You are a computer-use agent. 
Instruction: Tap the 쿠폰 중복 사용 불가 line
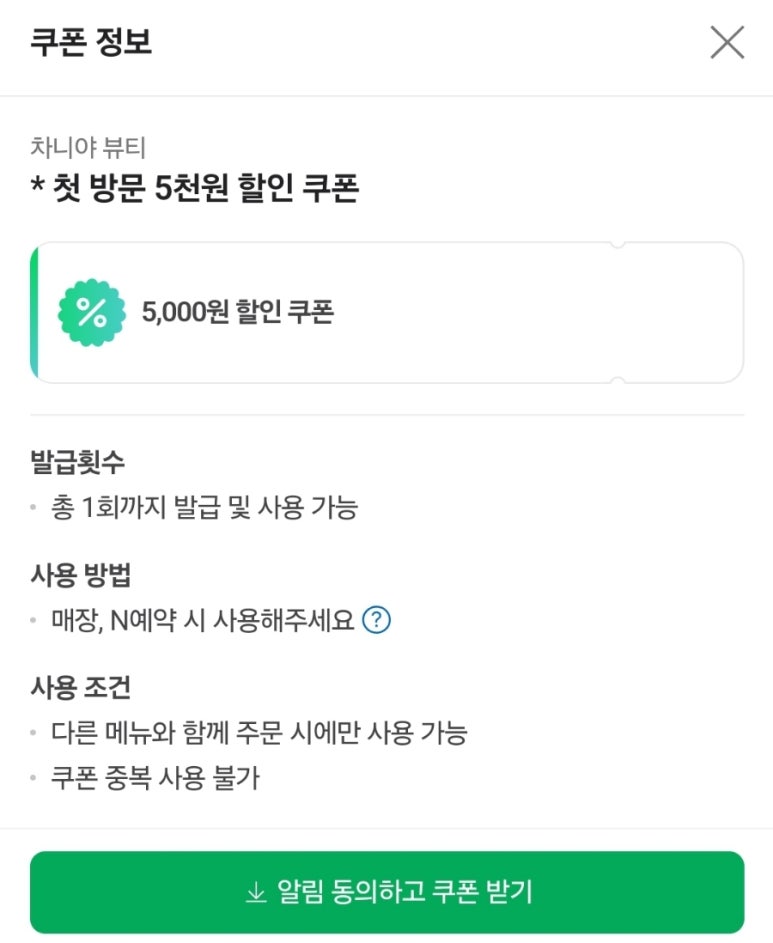coord(155,778)
